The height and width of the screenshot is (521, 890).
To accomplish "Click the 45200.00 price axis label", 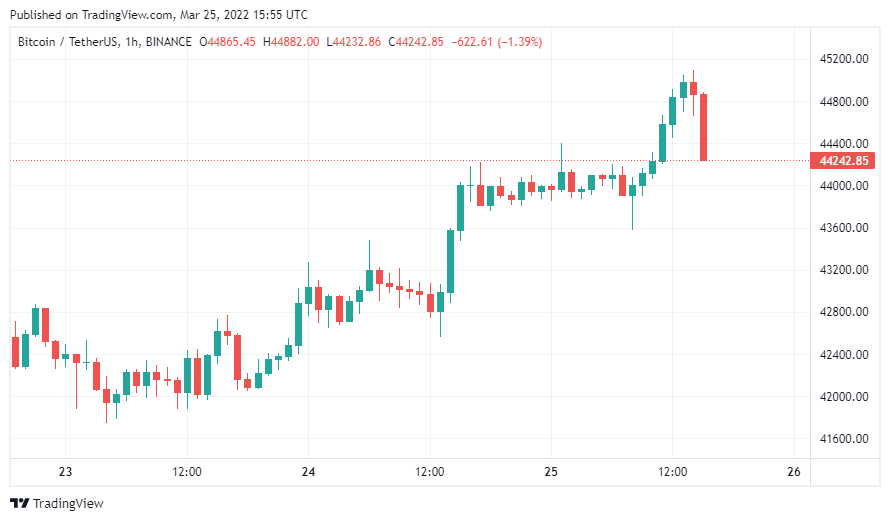I will tap(844, 59).
